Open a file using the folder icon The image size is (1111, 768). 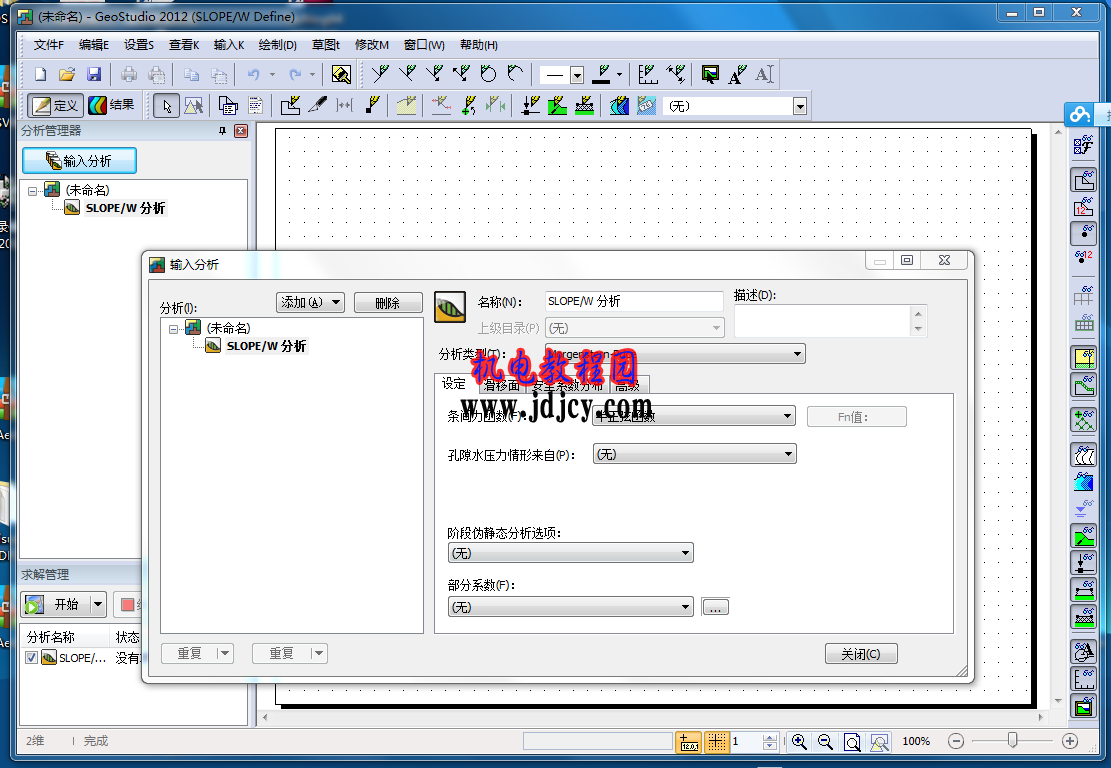pos(67,74)
